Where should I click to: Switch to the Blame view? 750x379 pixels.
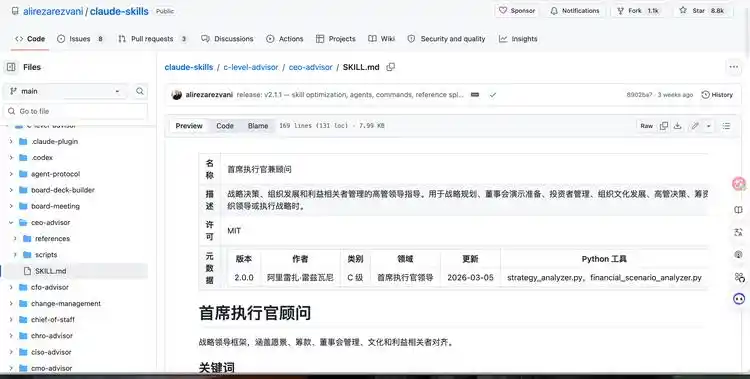(258, 126)
